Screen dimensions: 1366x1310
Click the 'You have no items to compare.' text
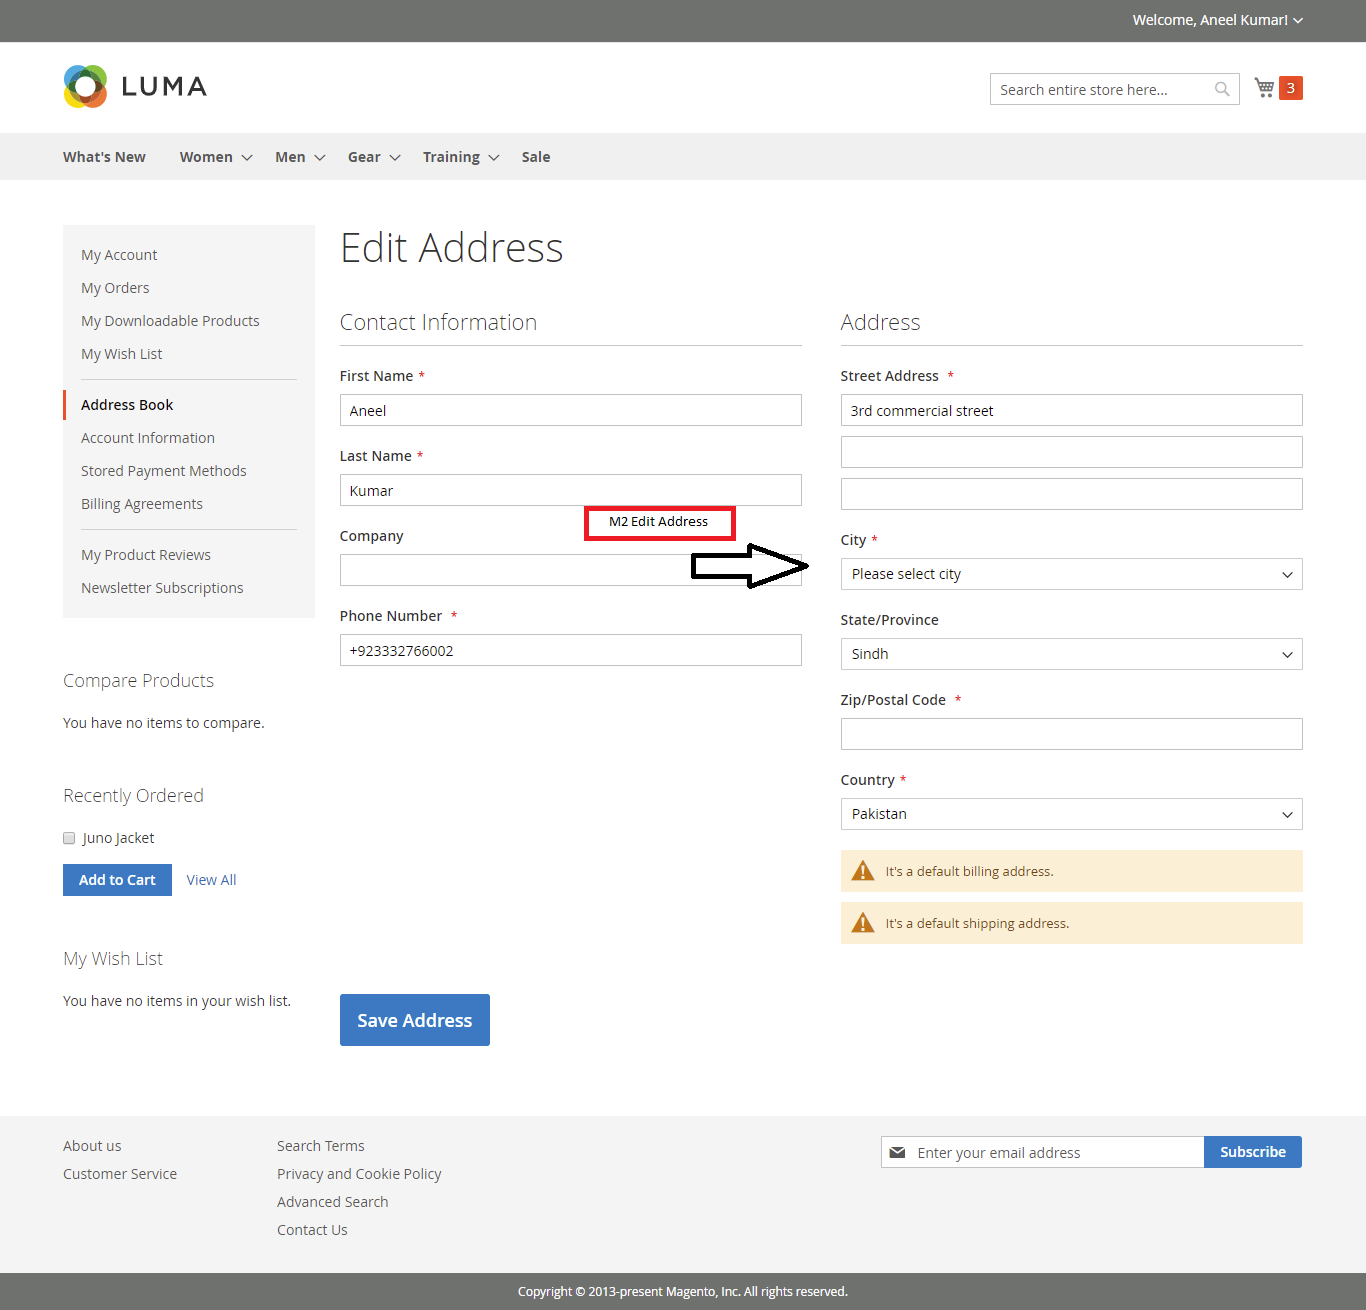[x=164, y=723]
